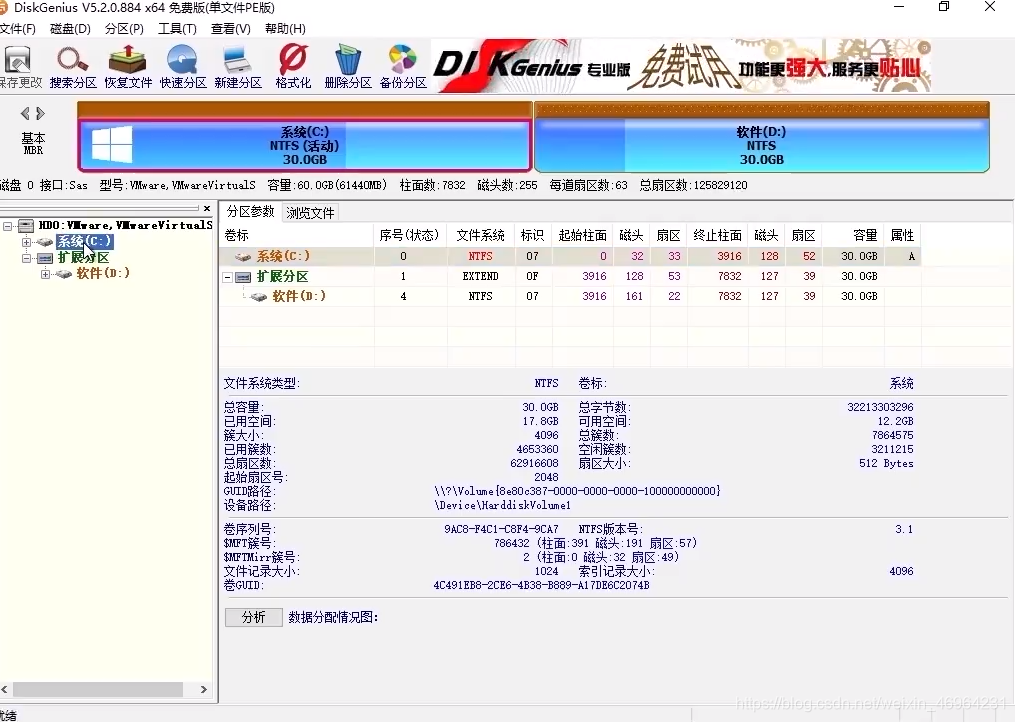Click the 分析 button

[x=254, y=617]
